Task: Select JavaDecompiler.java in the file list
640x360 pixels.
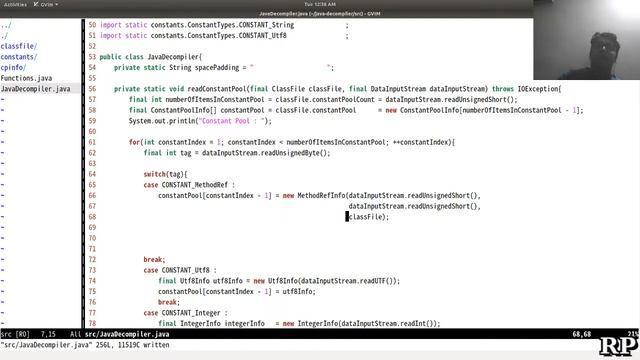Action: coord(36,89)
